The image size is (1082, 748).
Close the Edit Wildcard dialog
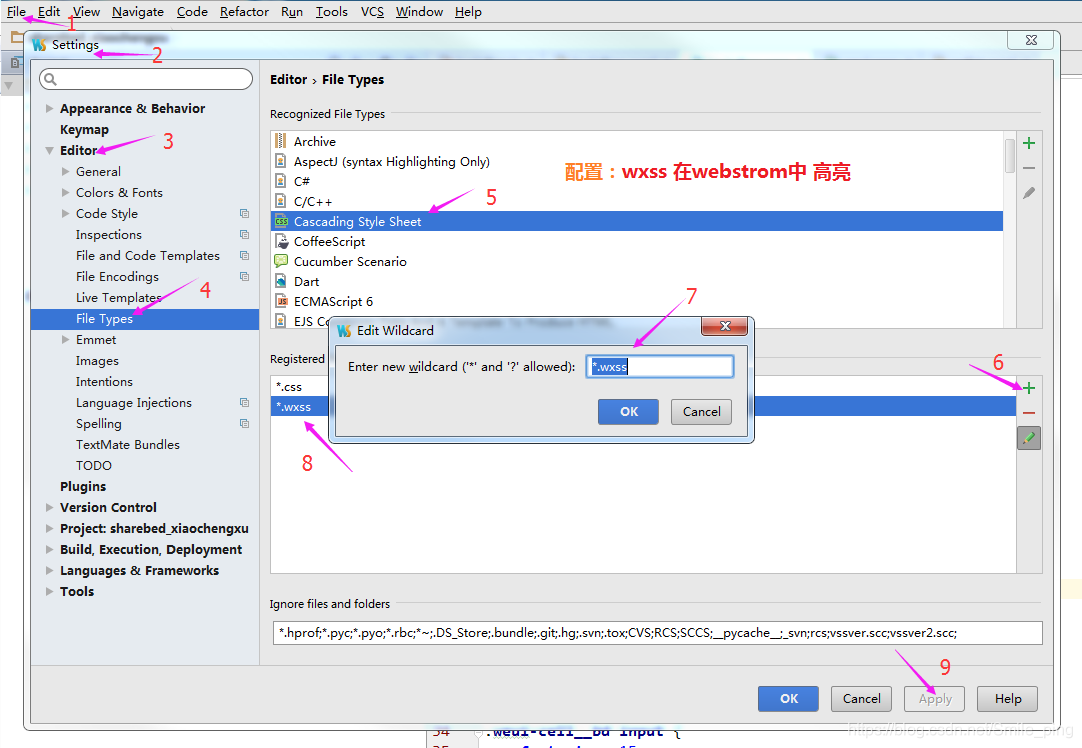pos(725,326)
